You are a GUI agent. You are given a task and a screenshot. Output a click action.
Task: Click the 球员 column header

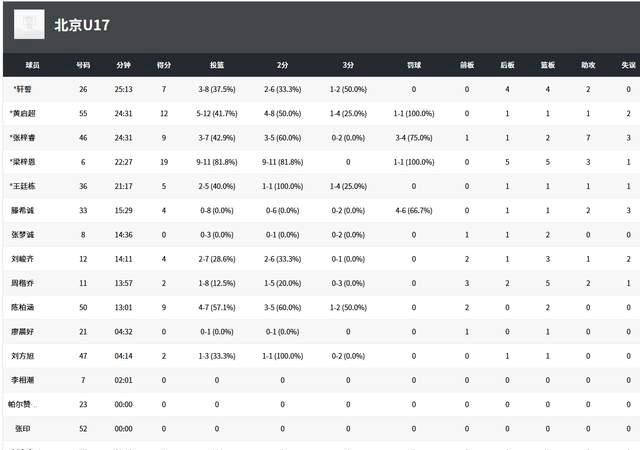click(33, 65)
